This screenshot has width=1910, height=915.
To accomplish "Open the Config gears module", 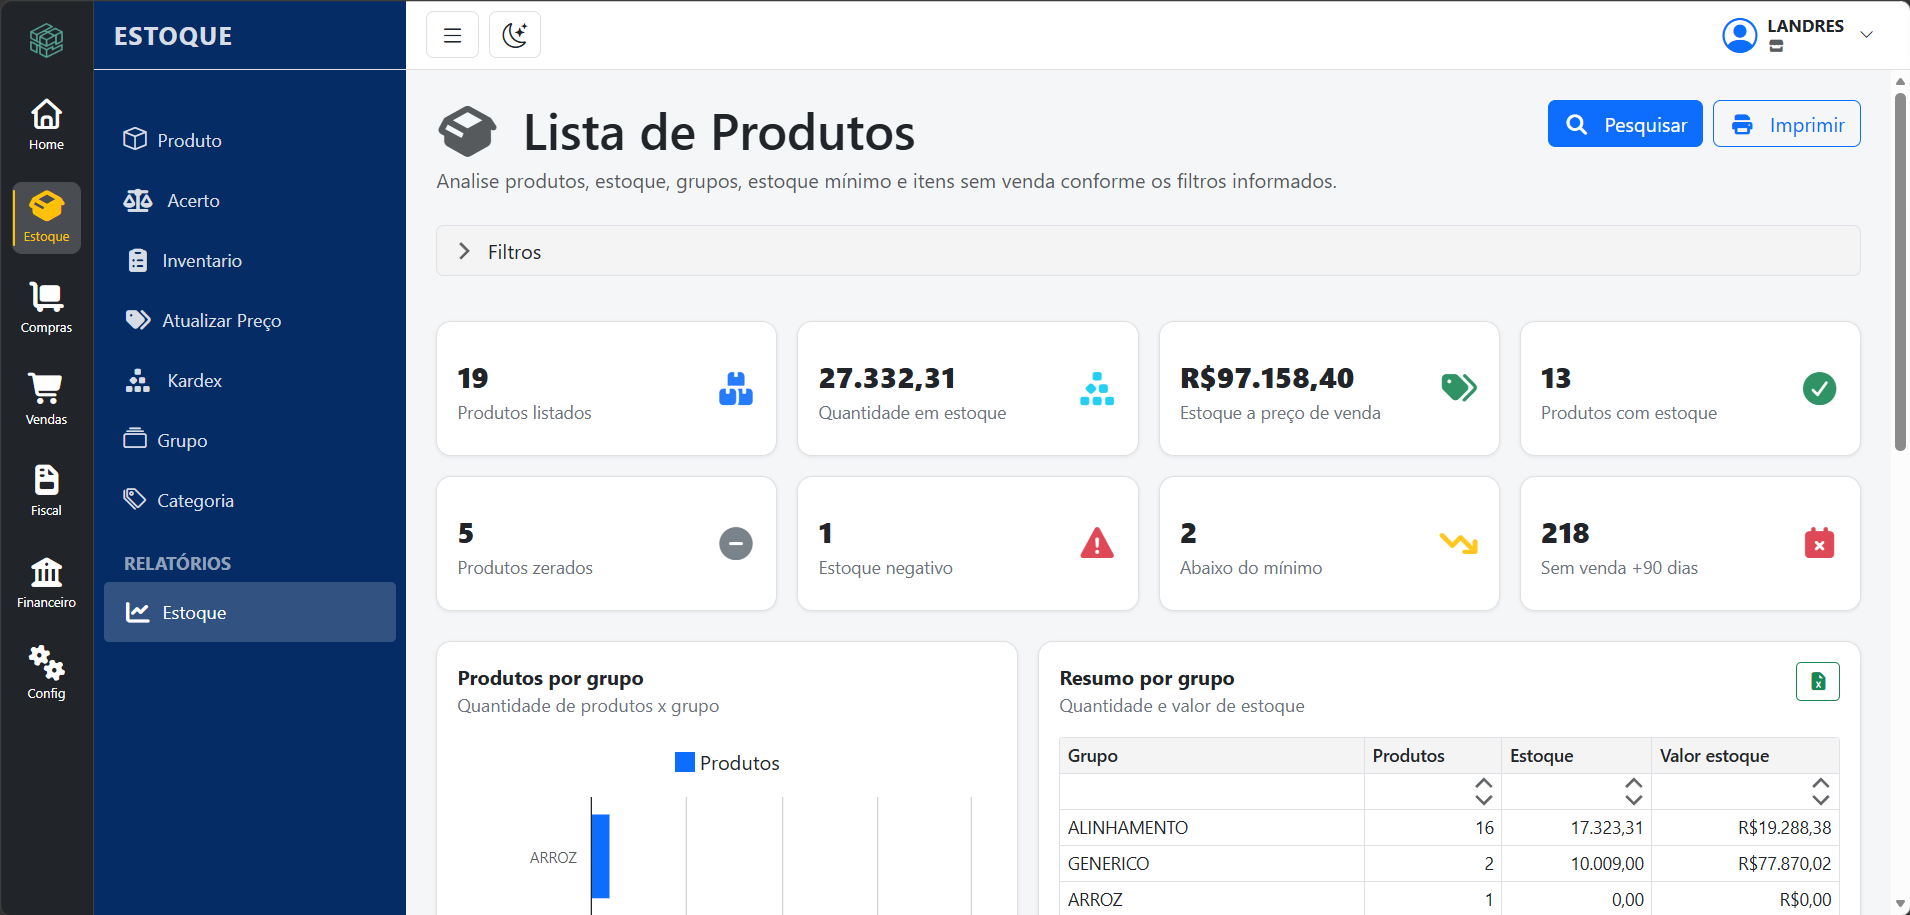I will click(46, 674).
